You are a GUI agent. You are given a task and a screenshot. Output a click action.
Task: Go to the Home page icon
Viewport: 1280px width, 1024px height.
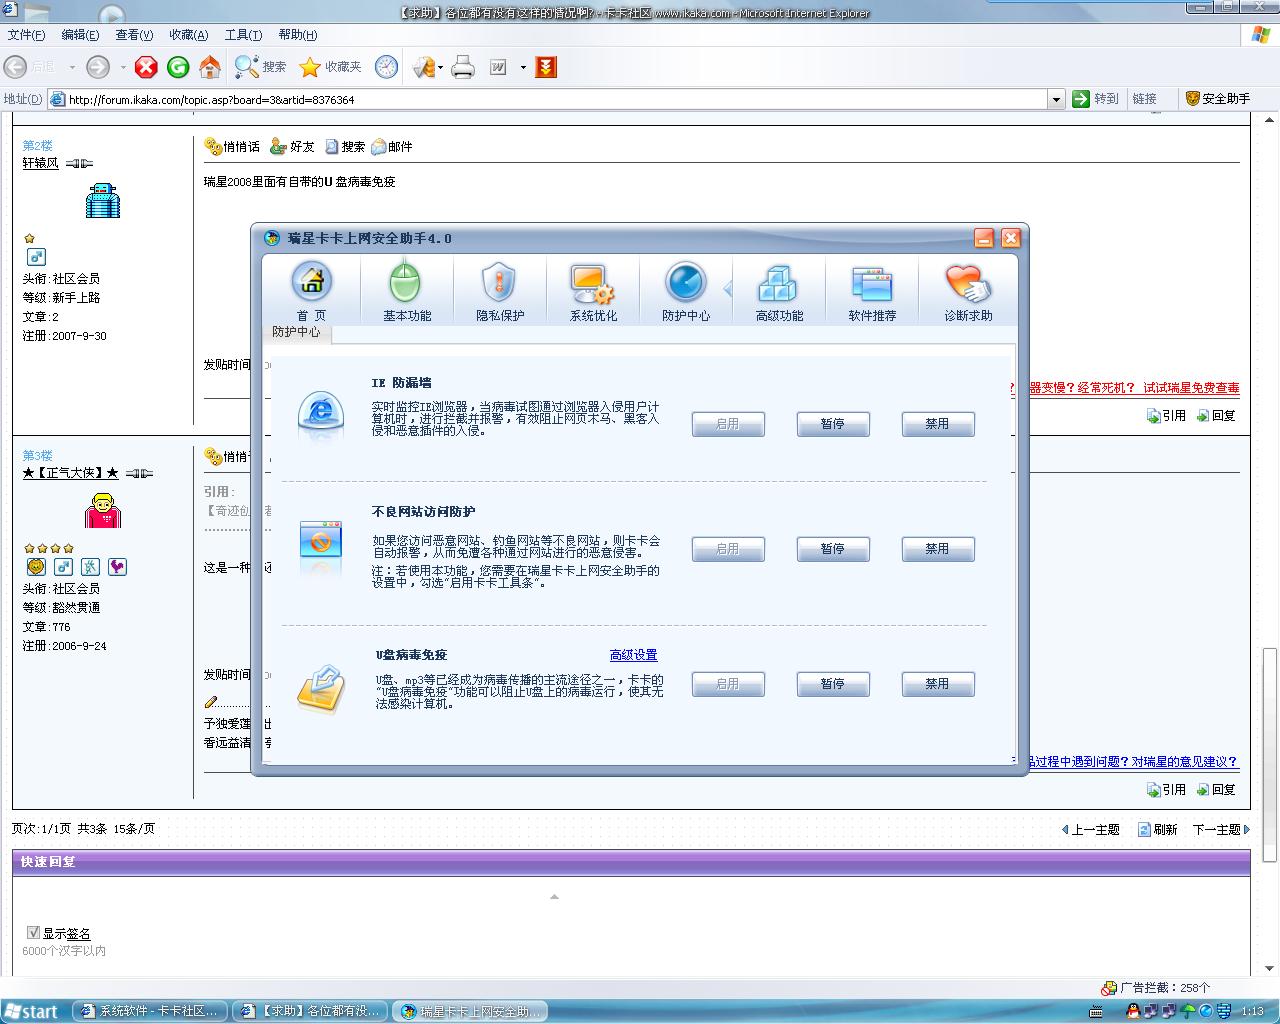pyautogui.click(x=210, y=67)
